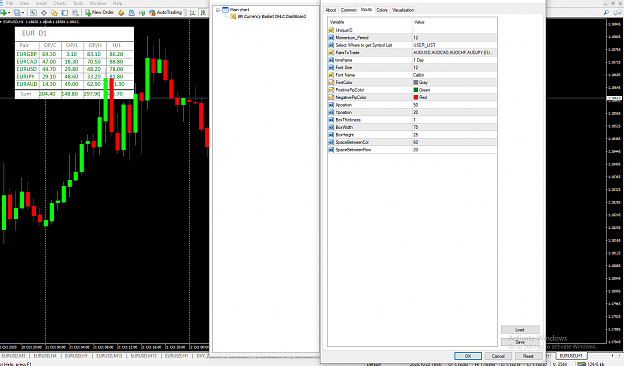Viewport: 625px width, 366px height.
Task: Click the chart tabs scroll-right arrow
Action: click(619, 356)
